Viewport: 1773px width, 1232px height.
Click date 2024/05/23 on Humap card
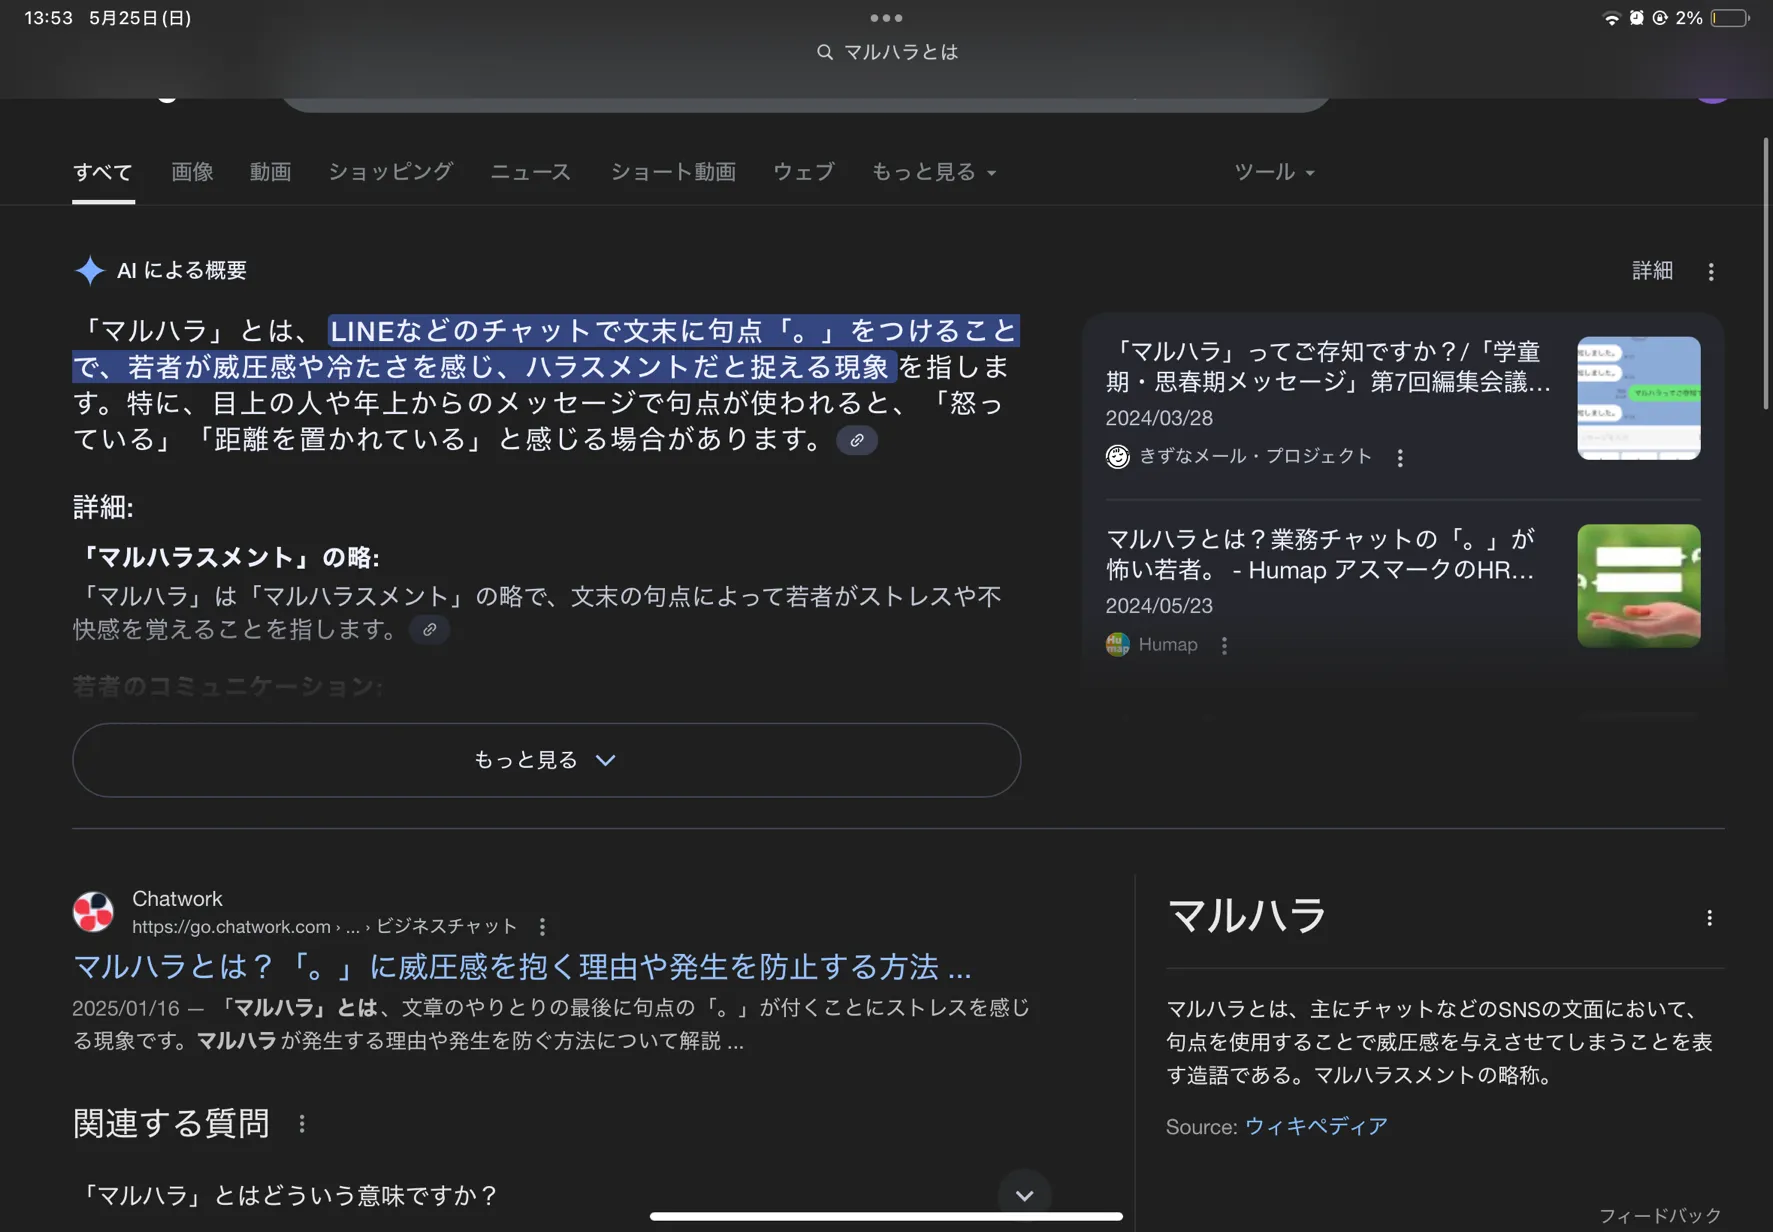(x=1159, y=606)
